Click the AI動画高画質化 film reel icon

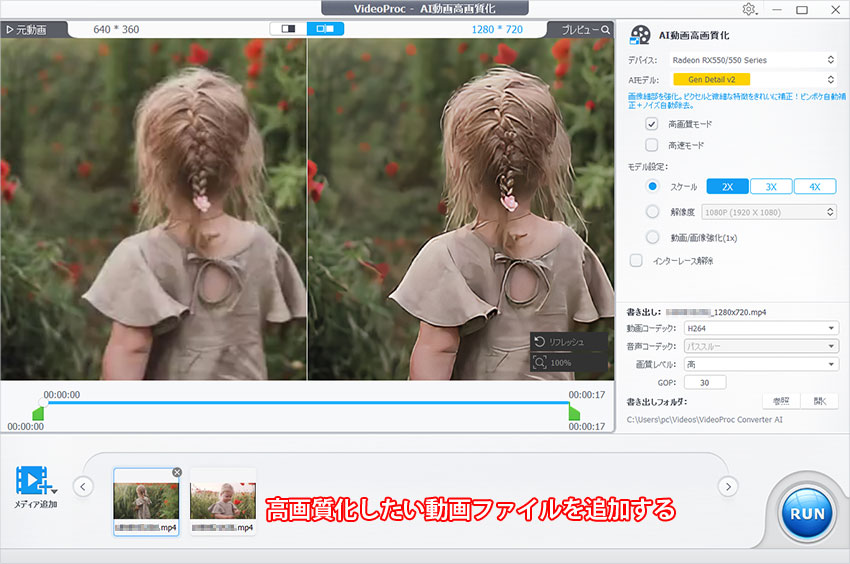pos(640,35)
